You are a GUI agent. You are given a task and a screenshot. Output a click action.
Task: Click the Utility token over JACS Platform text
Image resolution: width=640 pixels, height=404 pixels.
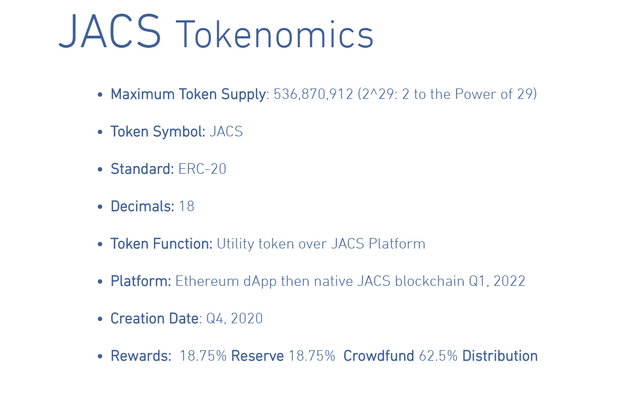321,244
